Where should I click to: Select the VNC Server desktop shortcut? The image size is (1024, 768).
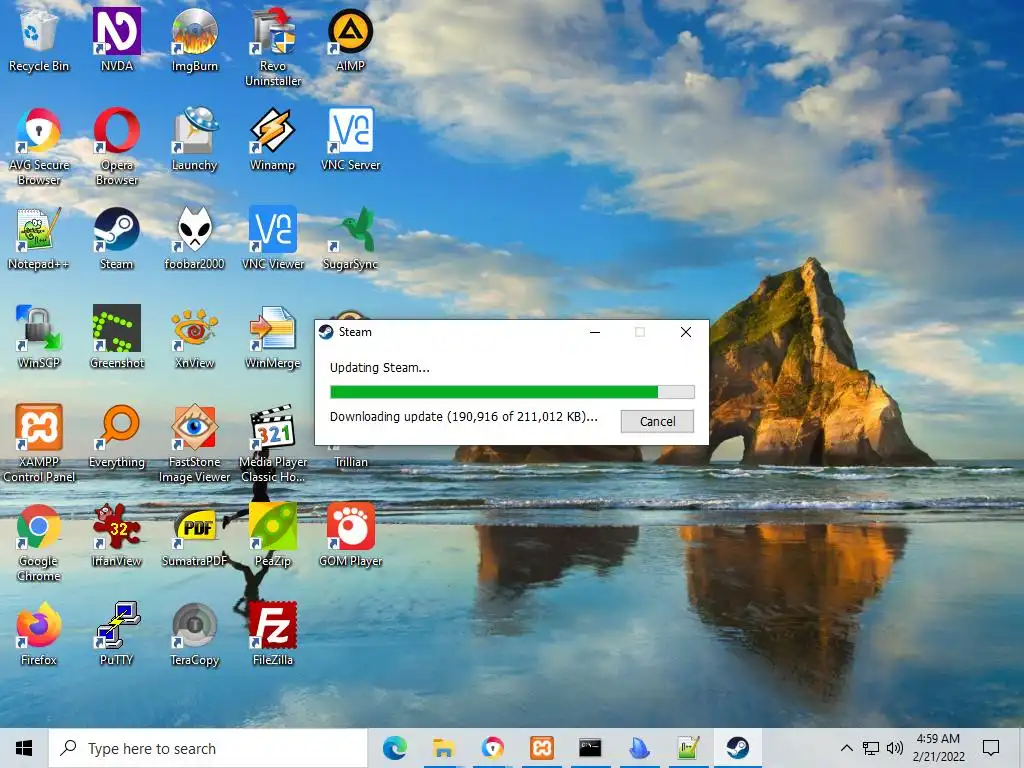(351, 138)
